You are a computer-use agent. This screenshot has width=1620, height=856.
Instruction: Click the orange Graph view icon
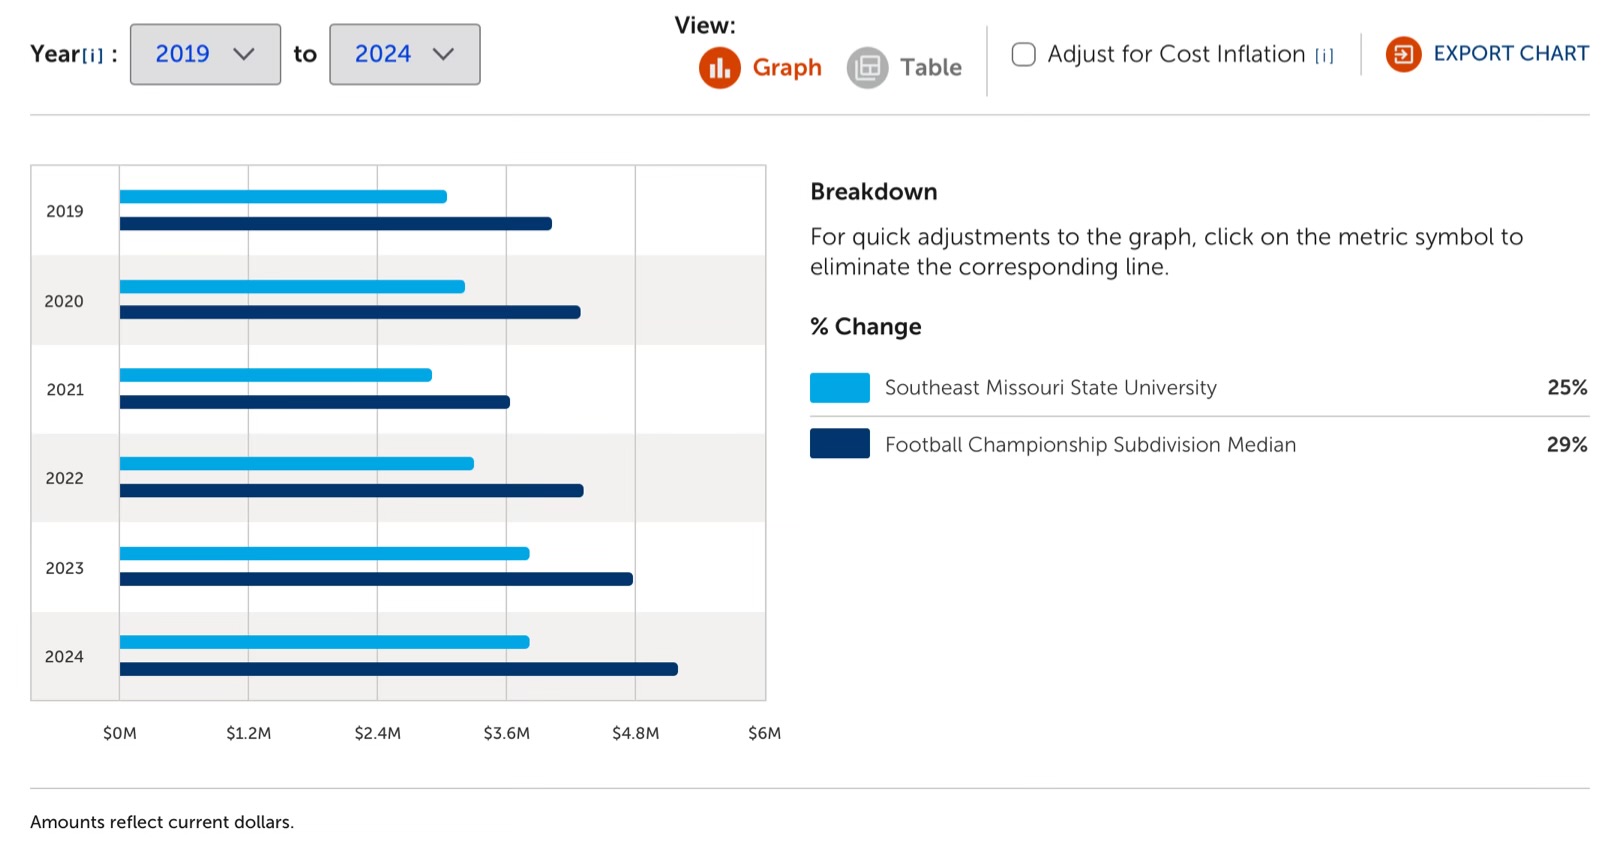719,68
